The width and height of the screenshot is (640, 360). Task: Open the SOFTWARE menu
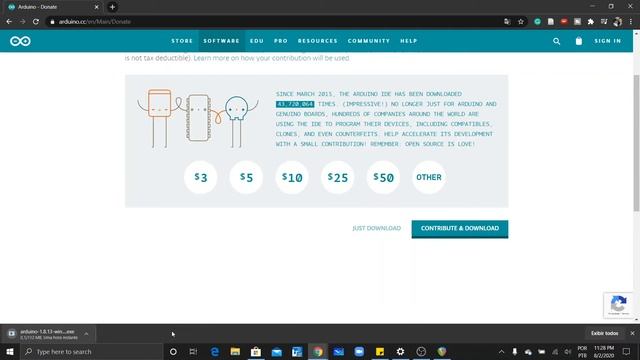pos(221,41)
